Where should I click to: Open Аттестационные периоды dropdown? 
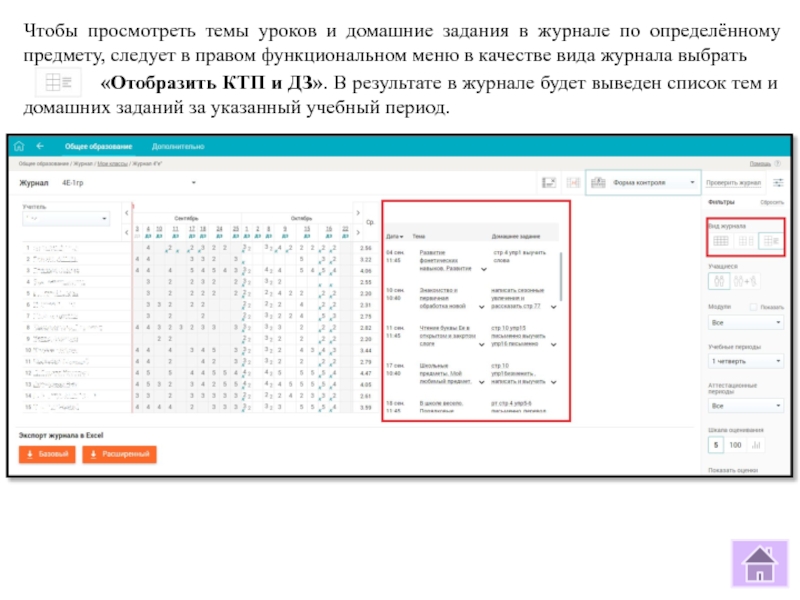pos(745,406)
